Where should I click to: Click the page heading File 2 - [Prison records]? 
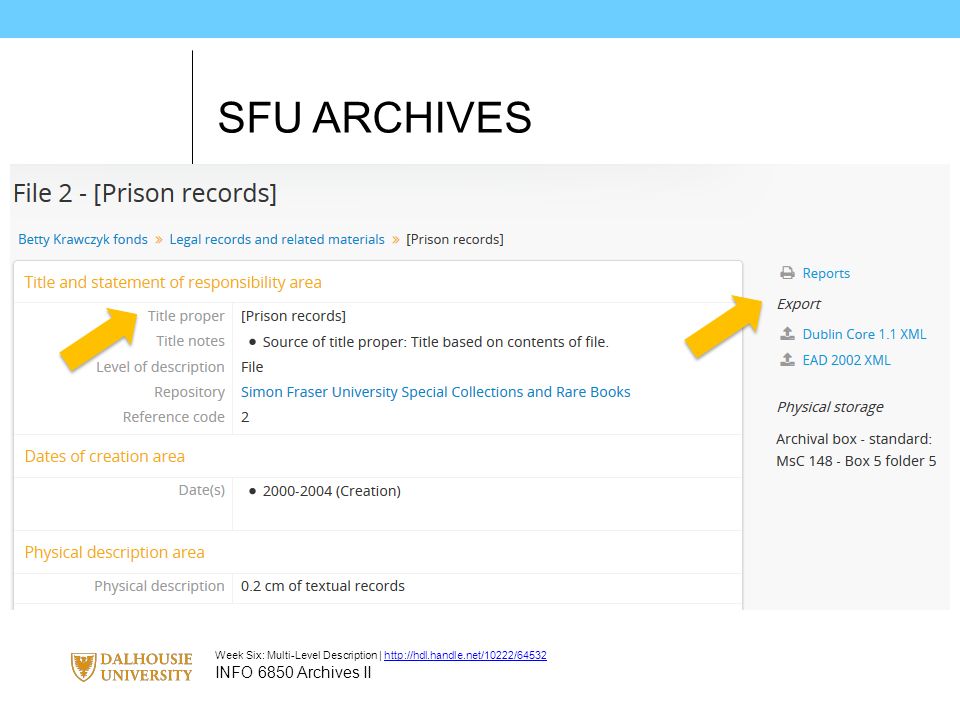point(145,193)
